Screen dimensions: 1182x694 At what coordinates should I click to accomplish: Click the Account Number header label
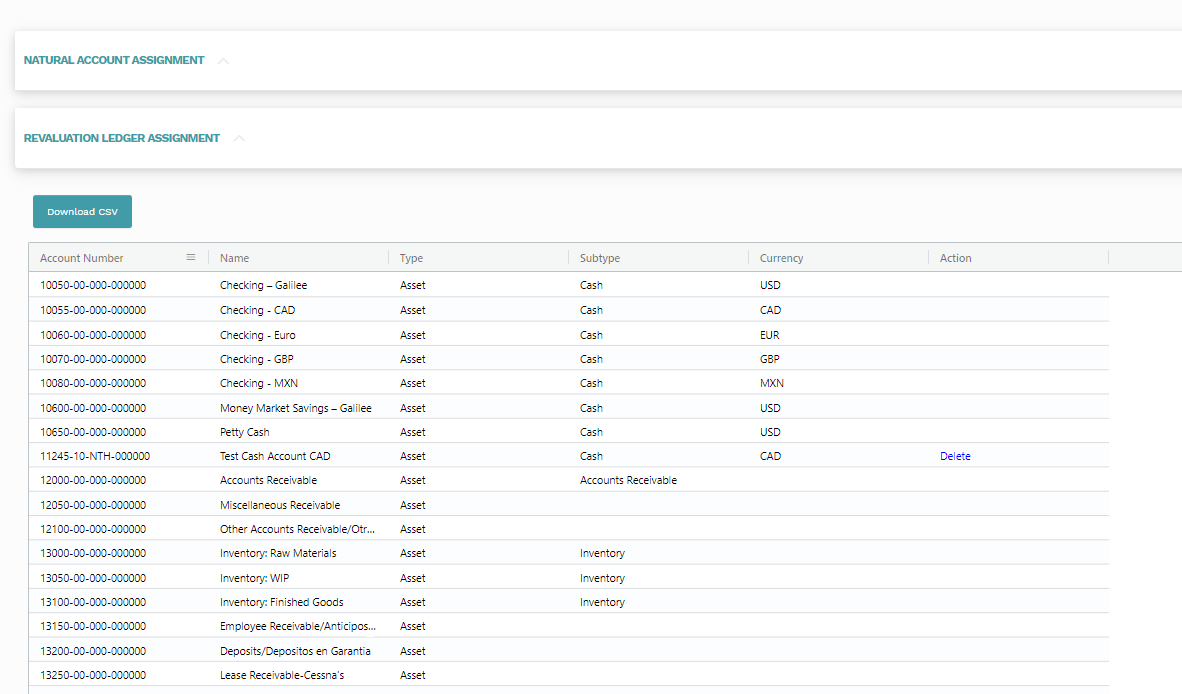(x=82, y=258)
